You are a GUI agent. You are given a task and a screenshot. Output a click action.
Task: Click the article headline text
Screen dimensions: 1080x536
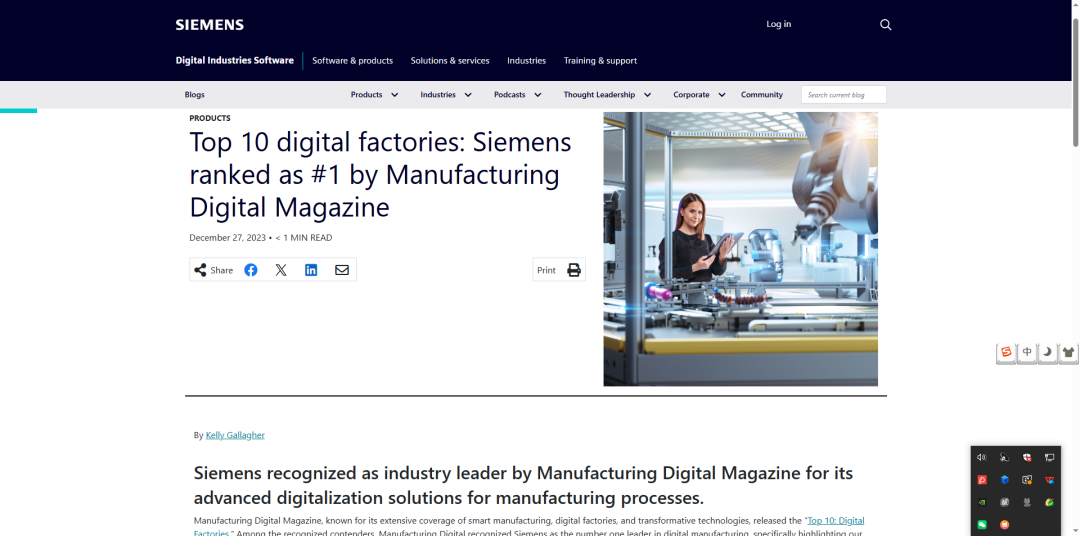coord(380,174)
